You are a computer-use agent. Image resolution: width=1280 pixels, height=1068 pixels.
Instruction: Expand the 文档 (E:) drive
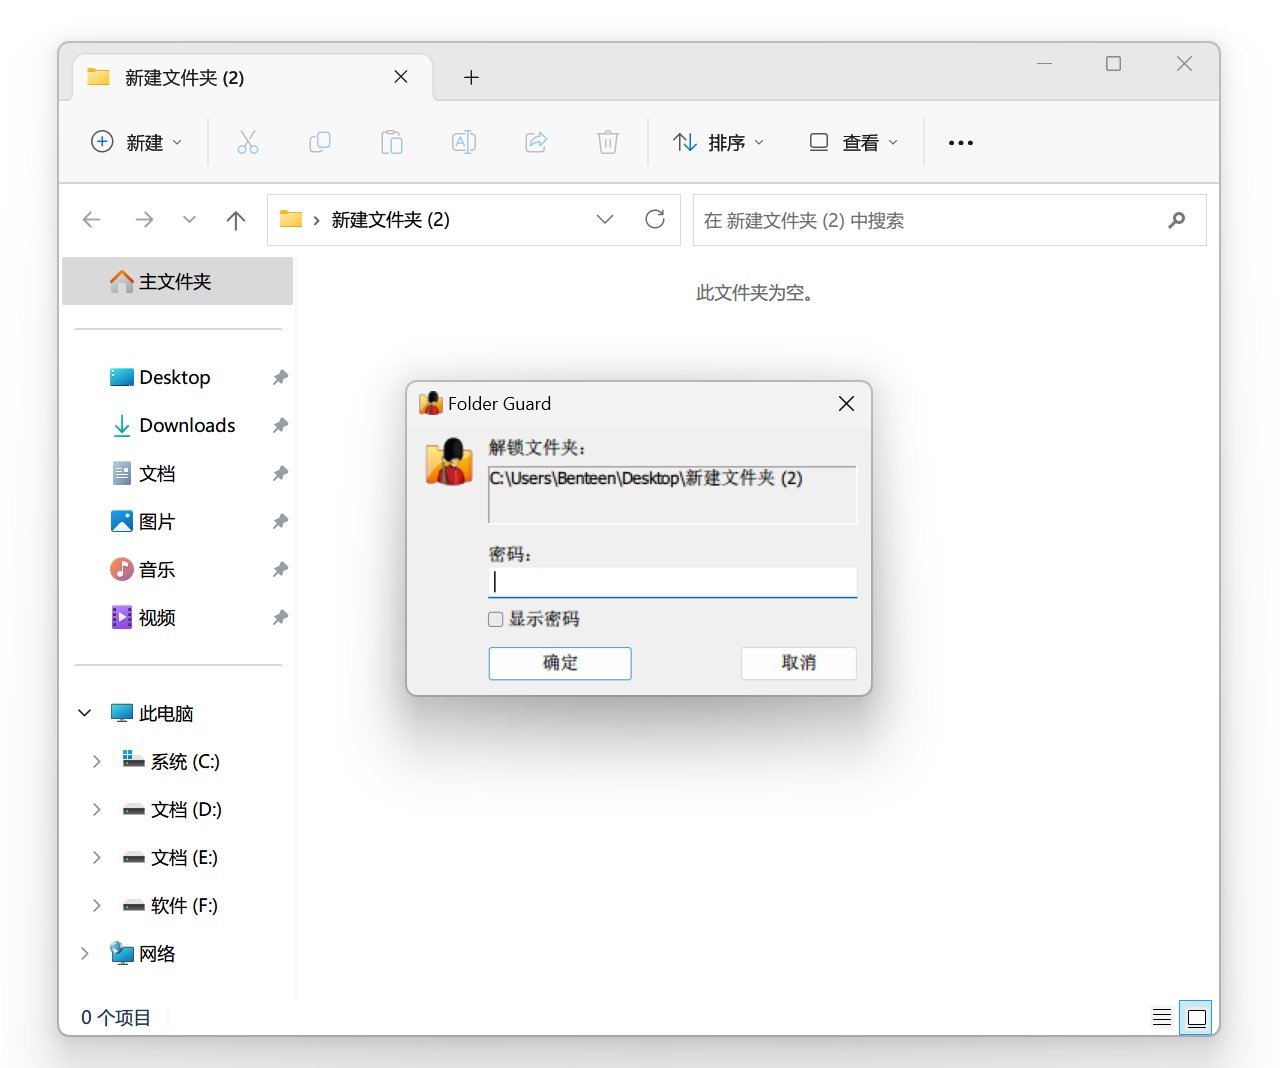[x=97, y=857]
